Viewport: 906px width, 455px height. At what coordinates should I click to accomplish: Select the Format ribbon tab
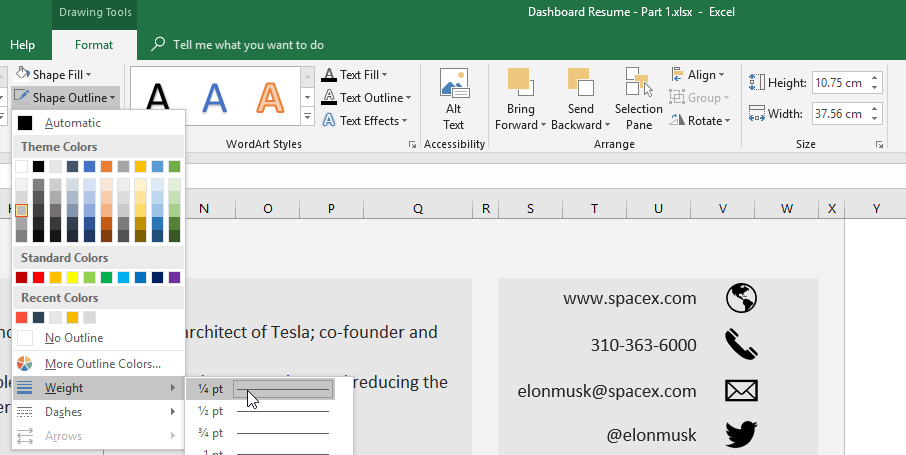(x=94, y=45)
